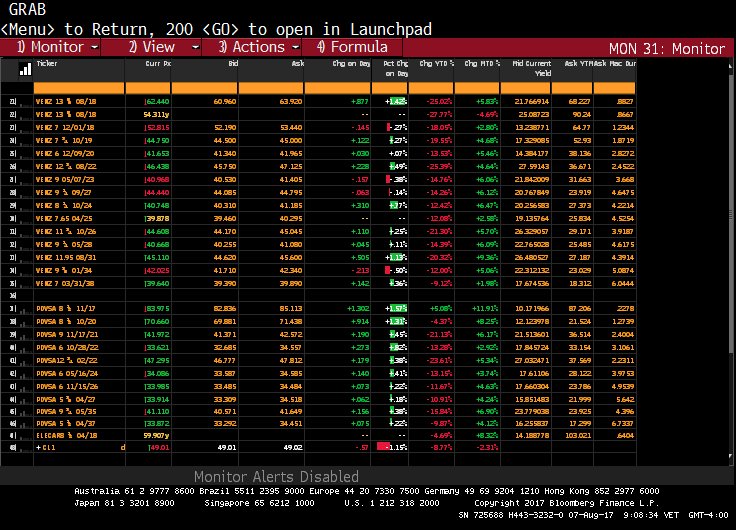736x530 pixels.
Task: Expand the Actions menu dropdown arrow
Action: pyautogui.click(x=296, y=47)
